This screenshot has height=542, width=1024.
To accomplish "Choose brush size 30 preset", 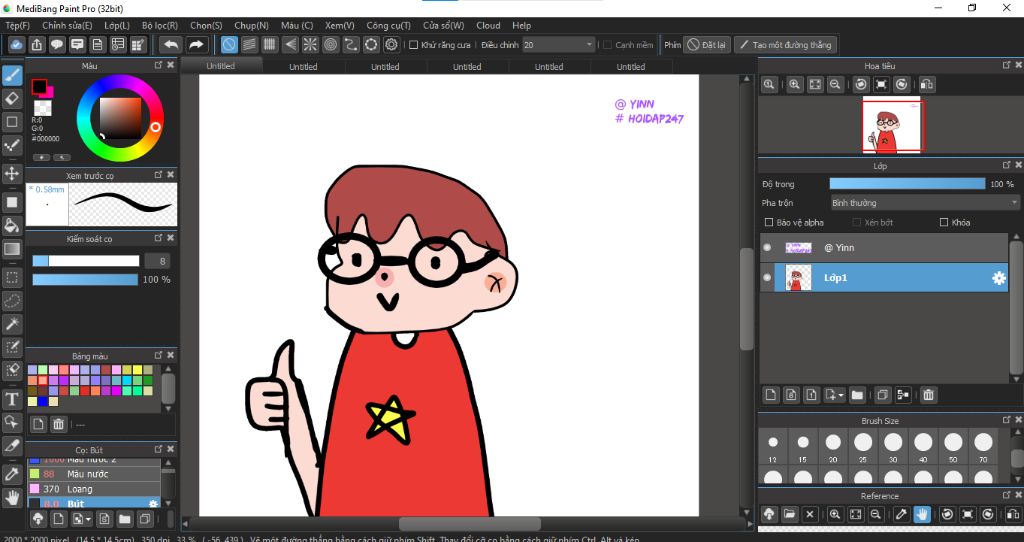I will pyautogui.click(x=893, y=447).
